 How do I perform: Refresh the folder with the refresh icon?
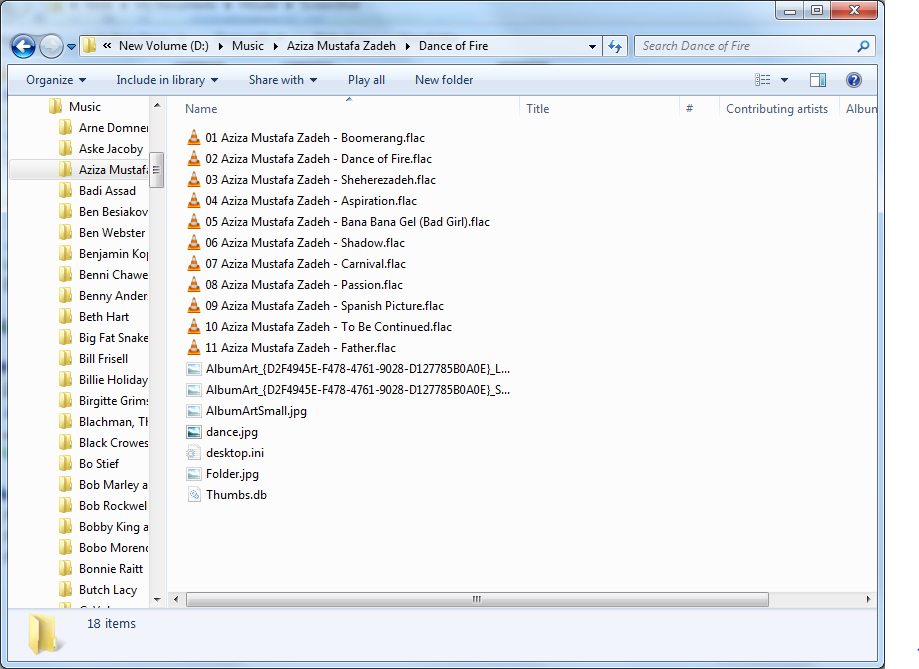[615, 46]
